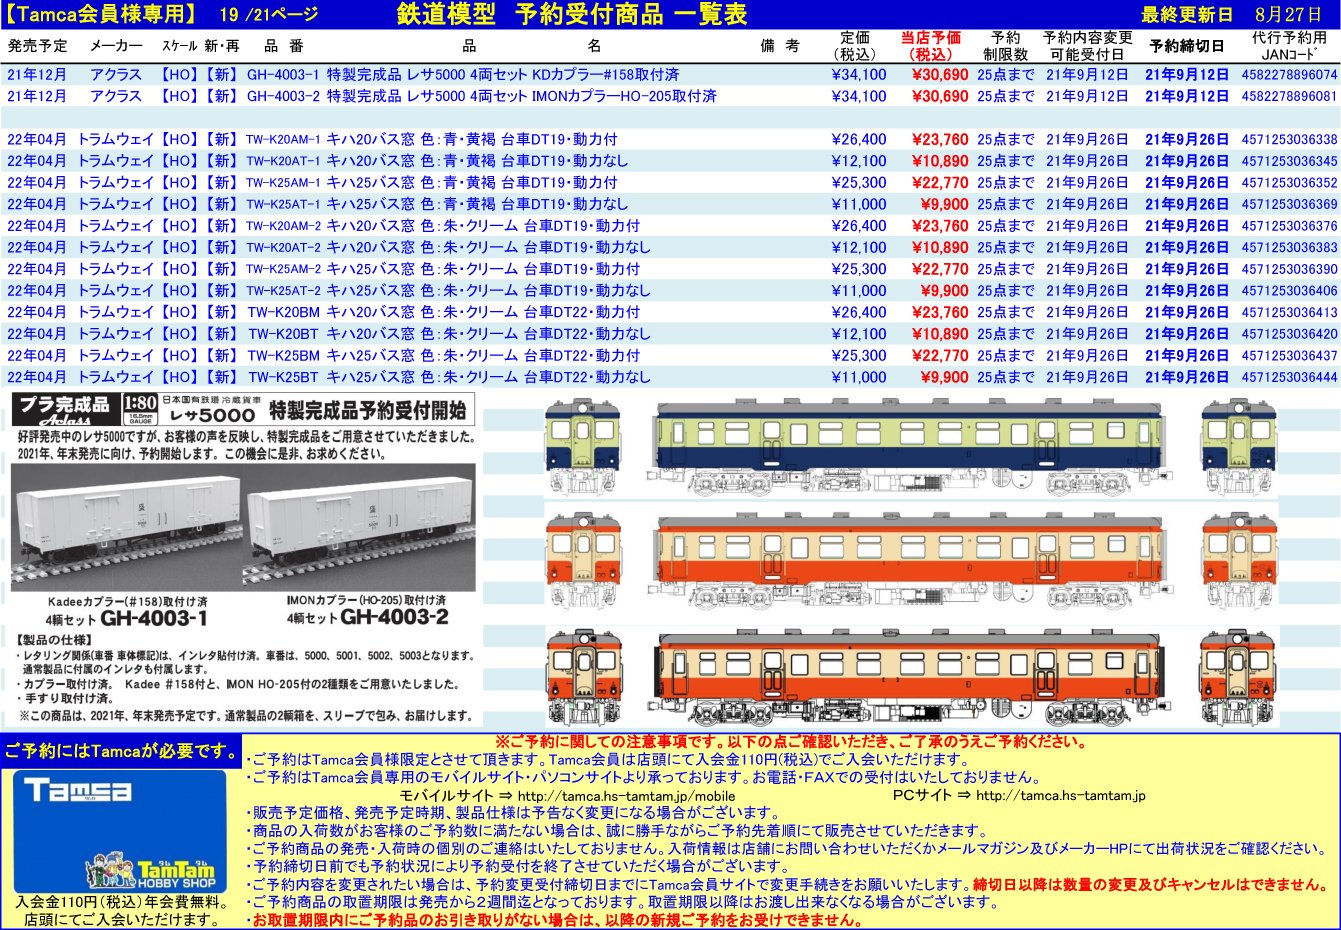Click product number TW-K25AT-1
Viewport: 1341px width, 930px height.
(283, 204)
